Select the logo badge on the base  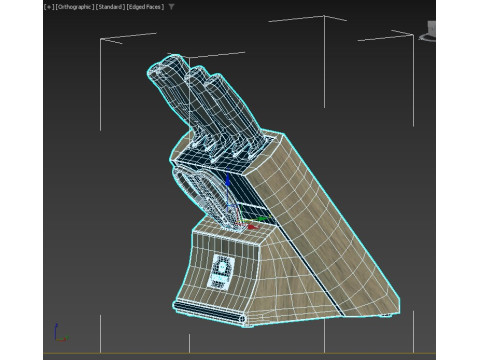point(222,271)
